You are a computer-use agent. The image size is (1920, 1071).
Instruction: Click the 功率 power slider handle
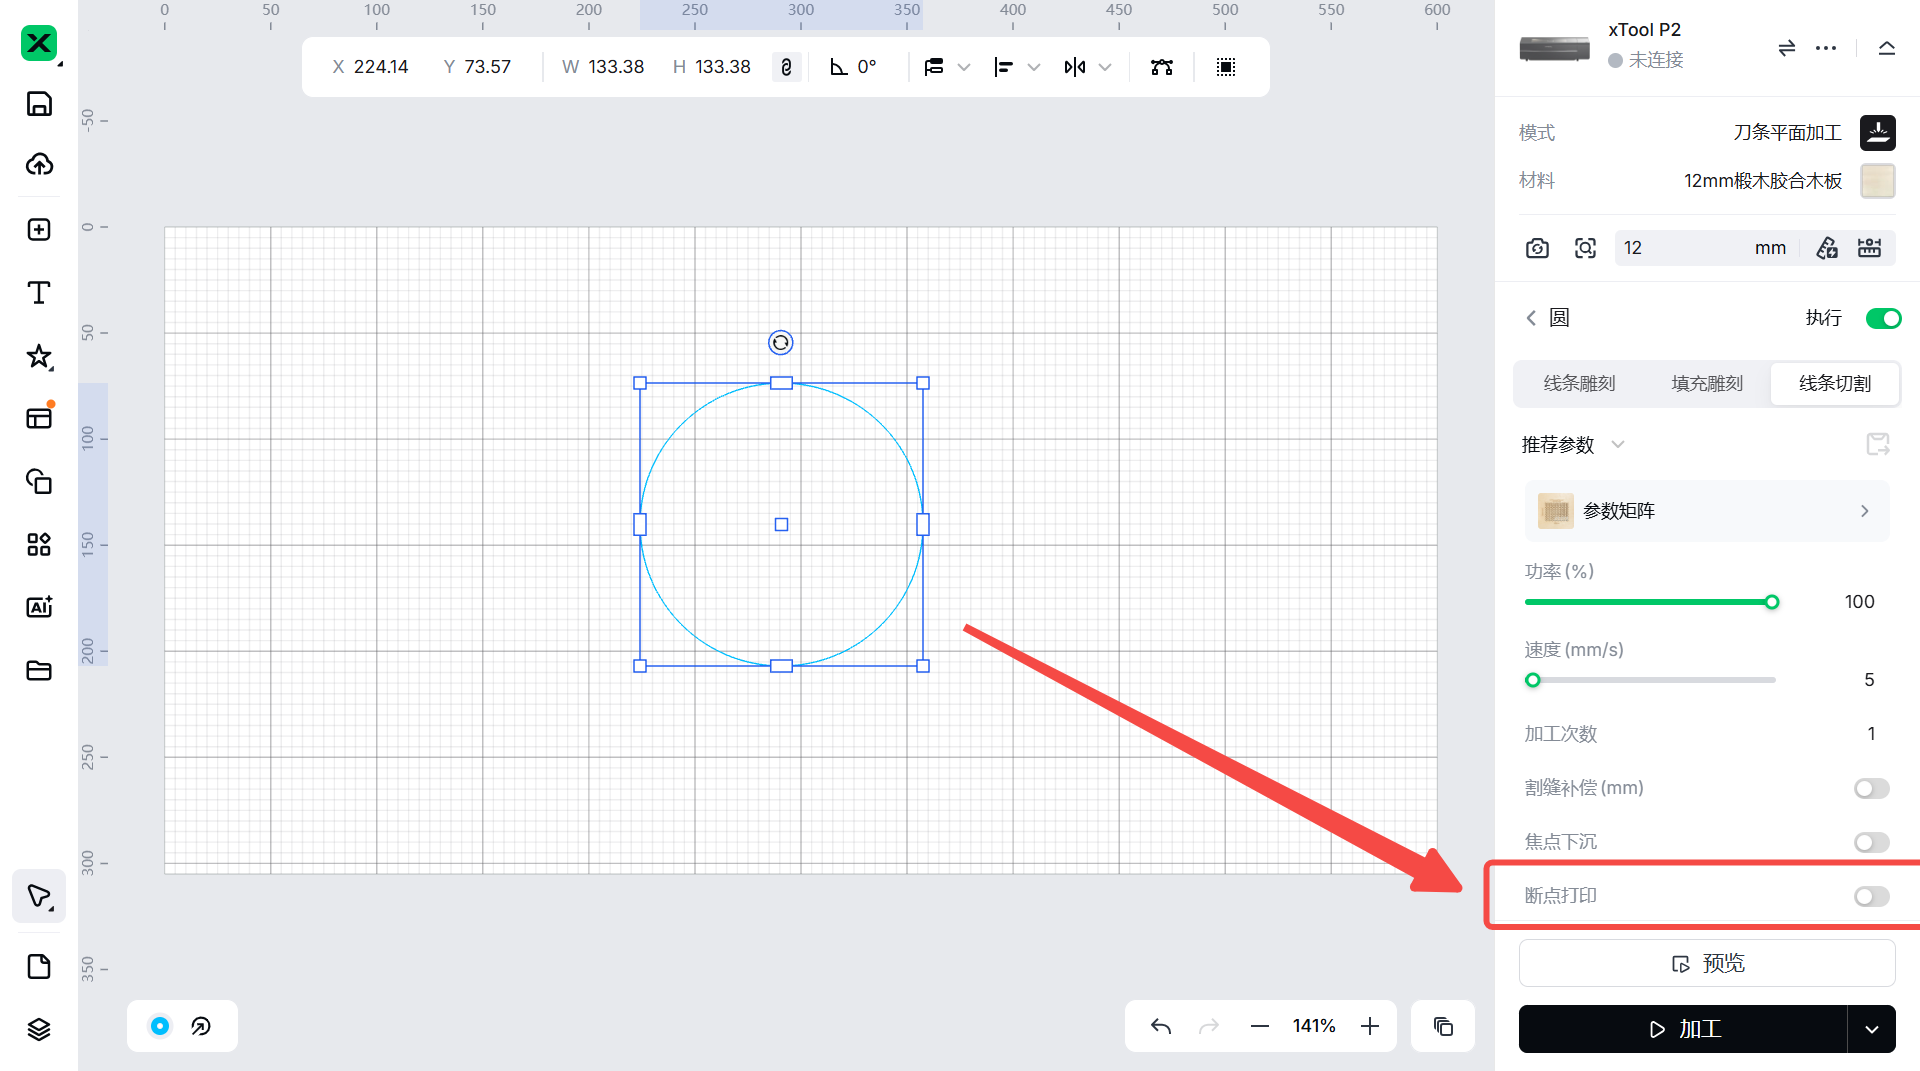pos(1772,602)
